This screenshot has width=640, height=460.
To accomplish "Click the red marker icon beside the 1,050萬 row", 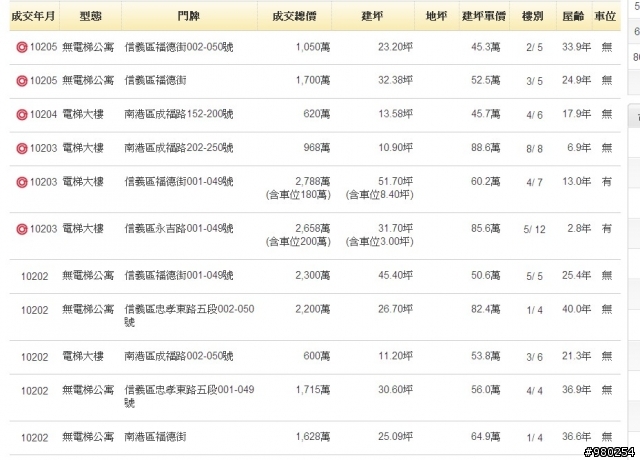I will tap(22, 48).
